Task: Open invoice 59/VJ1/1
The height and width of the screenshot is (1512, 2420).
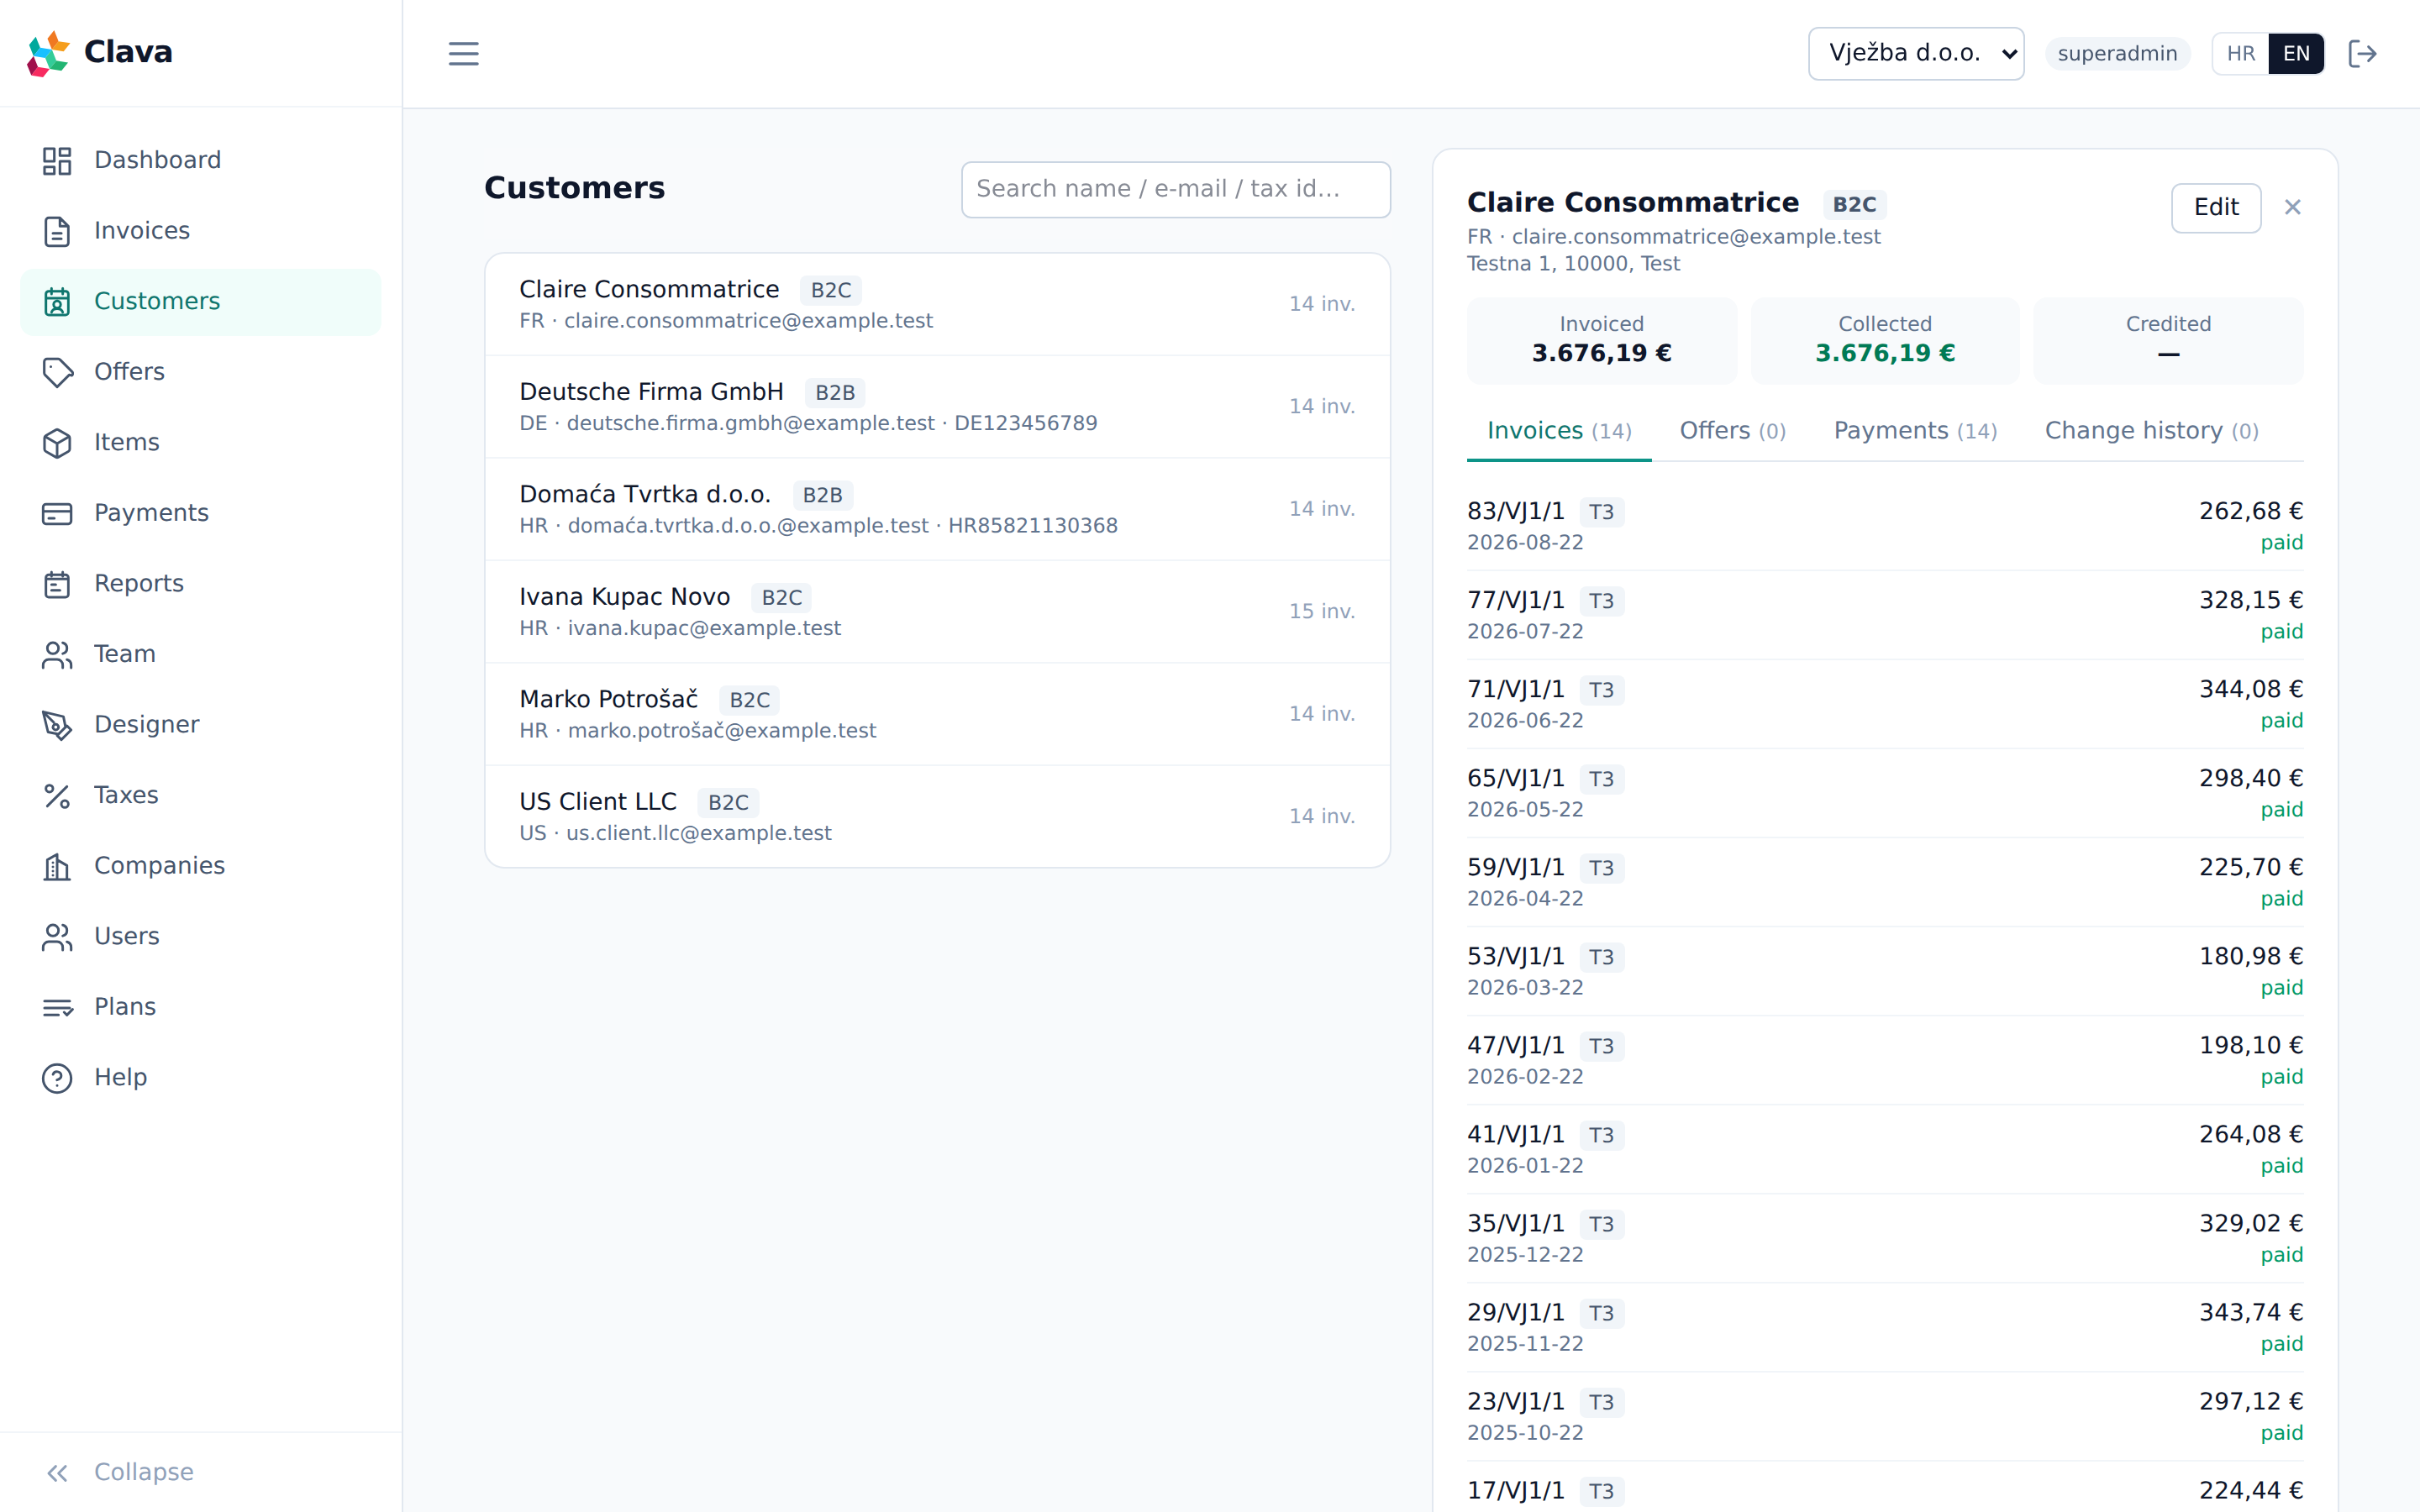Action: click(1885, 882)
